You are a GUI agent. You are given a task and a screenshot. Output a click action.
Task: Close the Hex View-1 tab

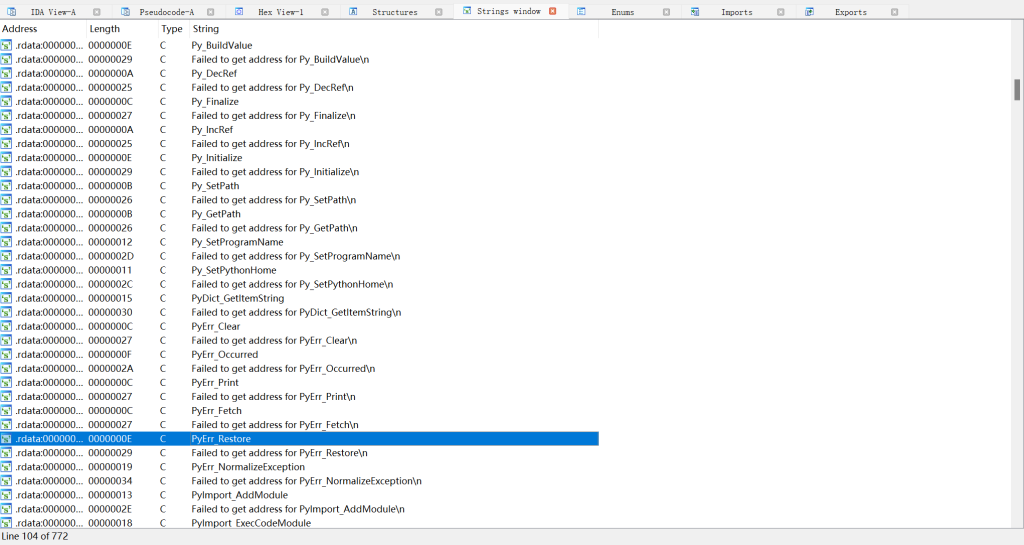pyautogui.click(x=324, y=12)
